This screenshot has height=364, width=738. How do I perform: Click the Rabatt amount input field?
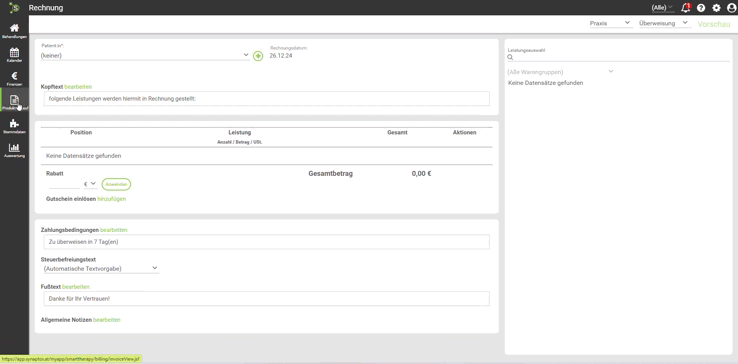64,184
